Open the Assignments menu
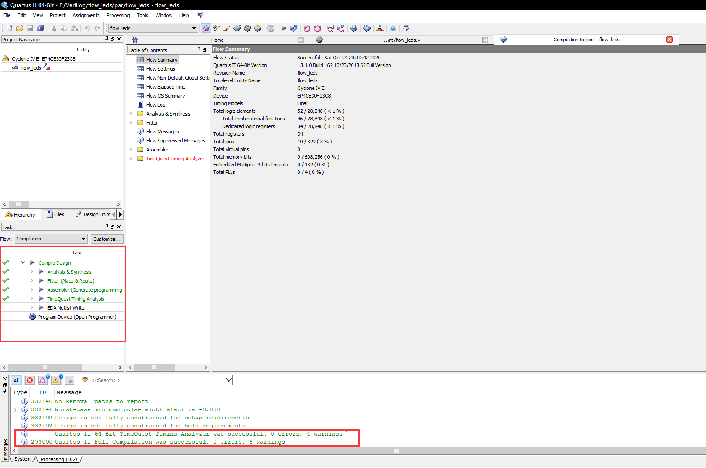 click(x=86, y=15)
